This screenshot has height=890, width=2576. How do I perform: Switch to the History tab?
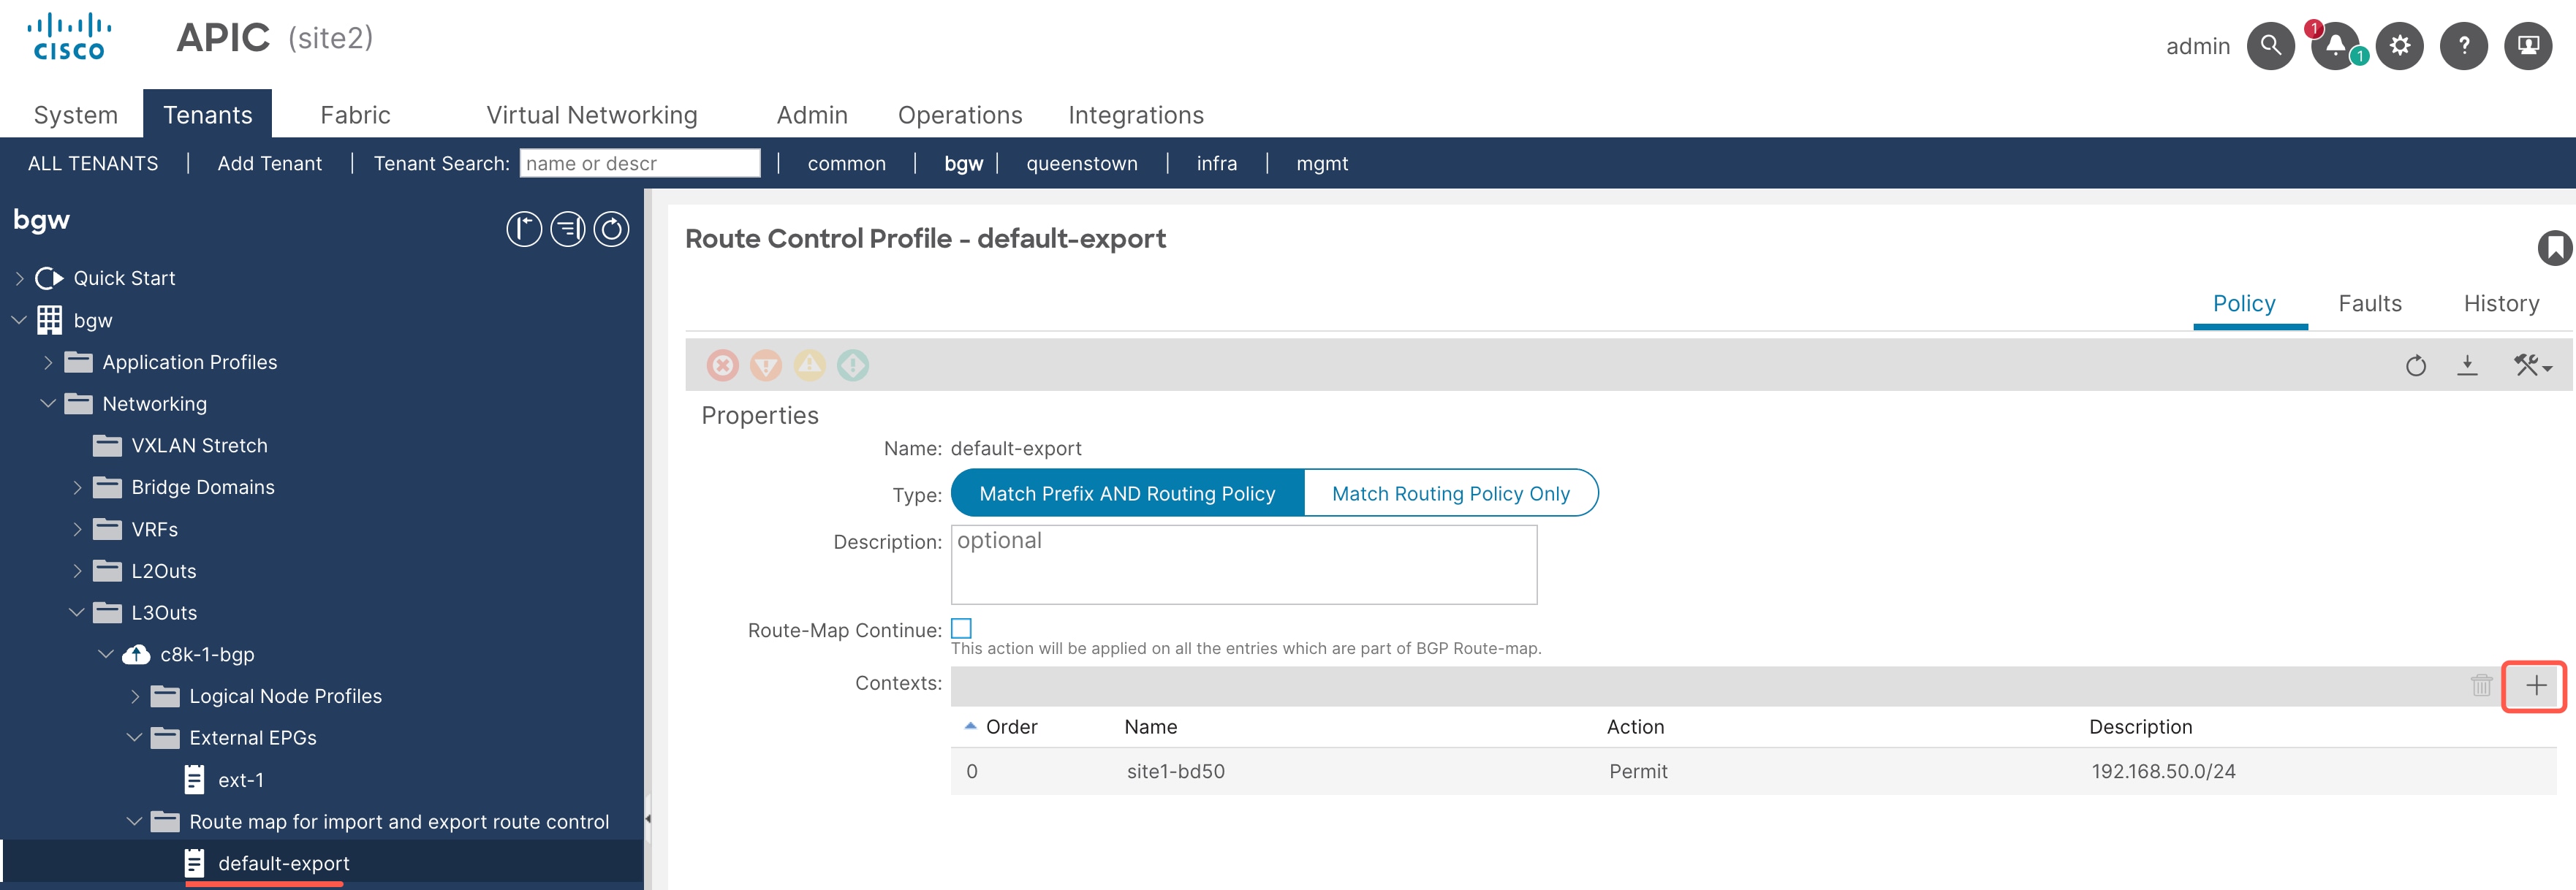pyautogui.click(x=2501, y=303)
